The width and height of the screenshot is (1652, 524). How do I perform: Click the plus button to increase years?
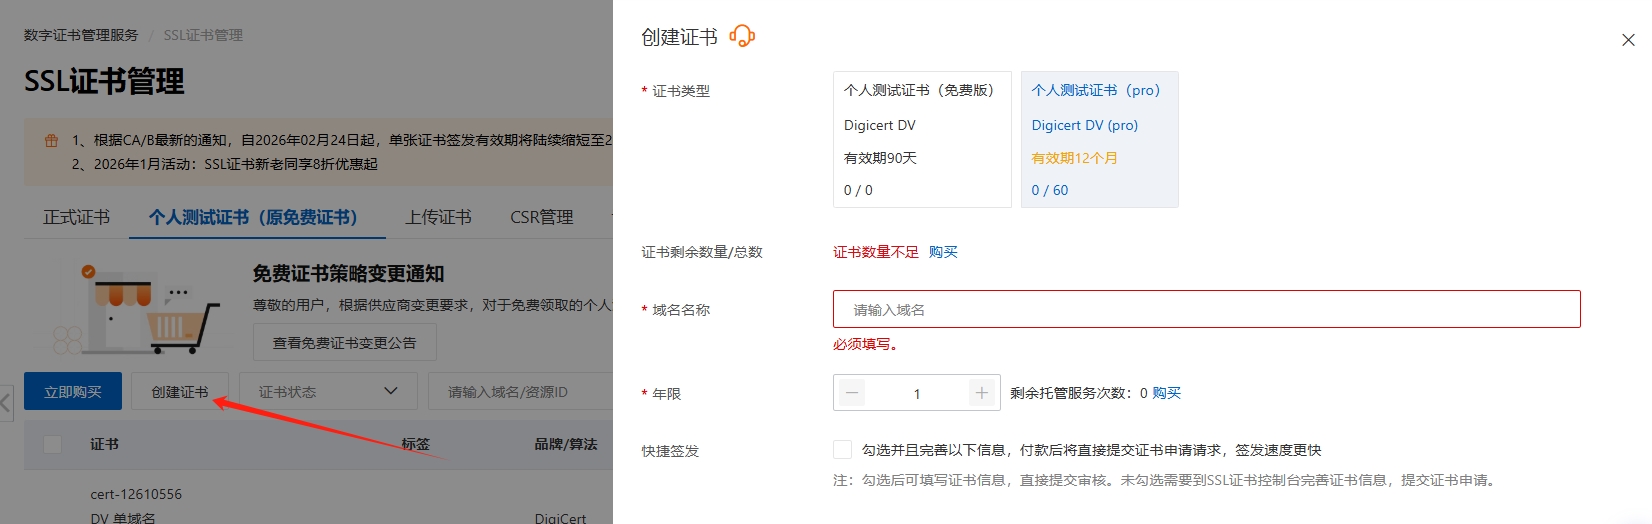(981, 393)
